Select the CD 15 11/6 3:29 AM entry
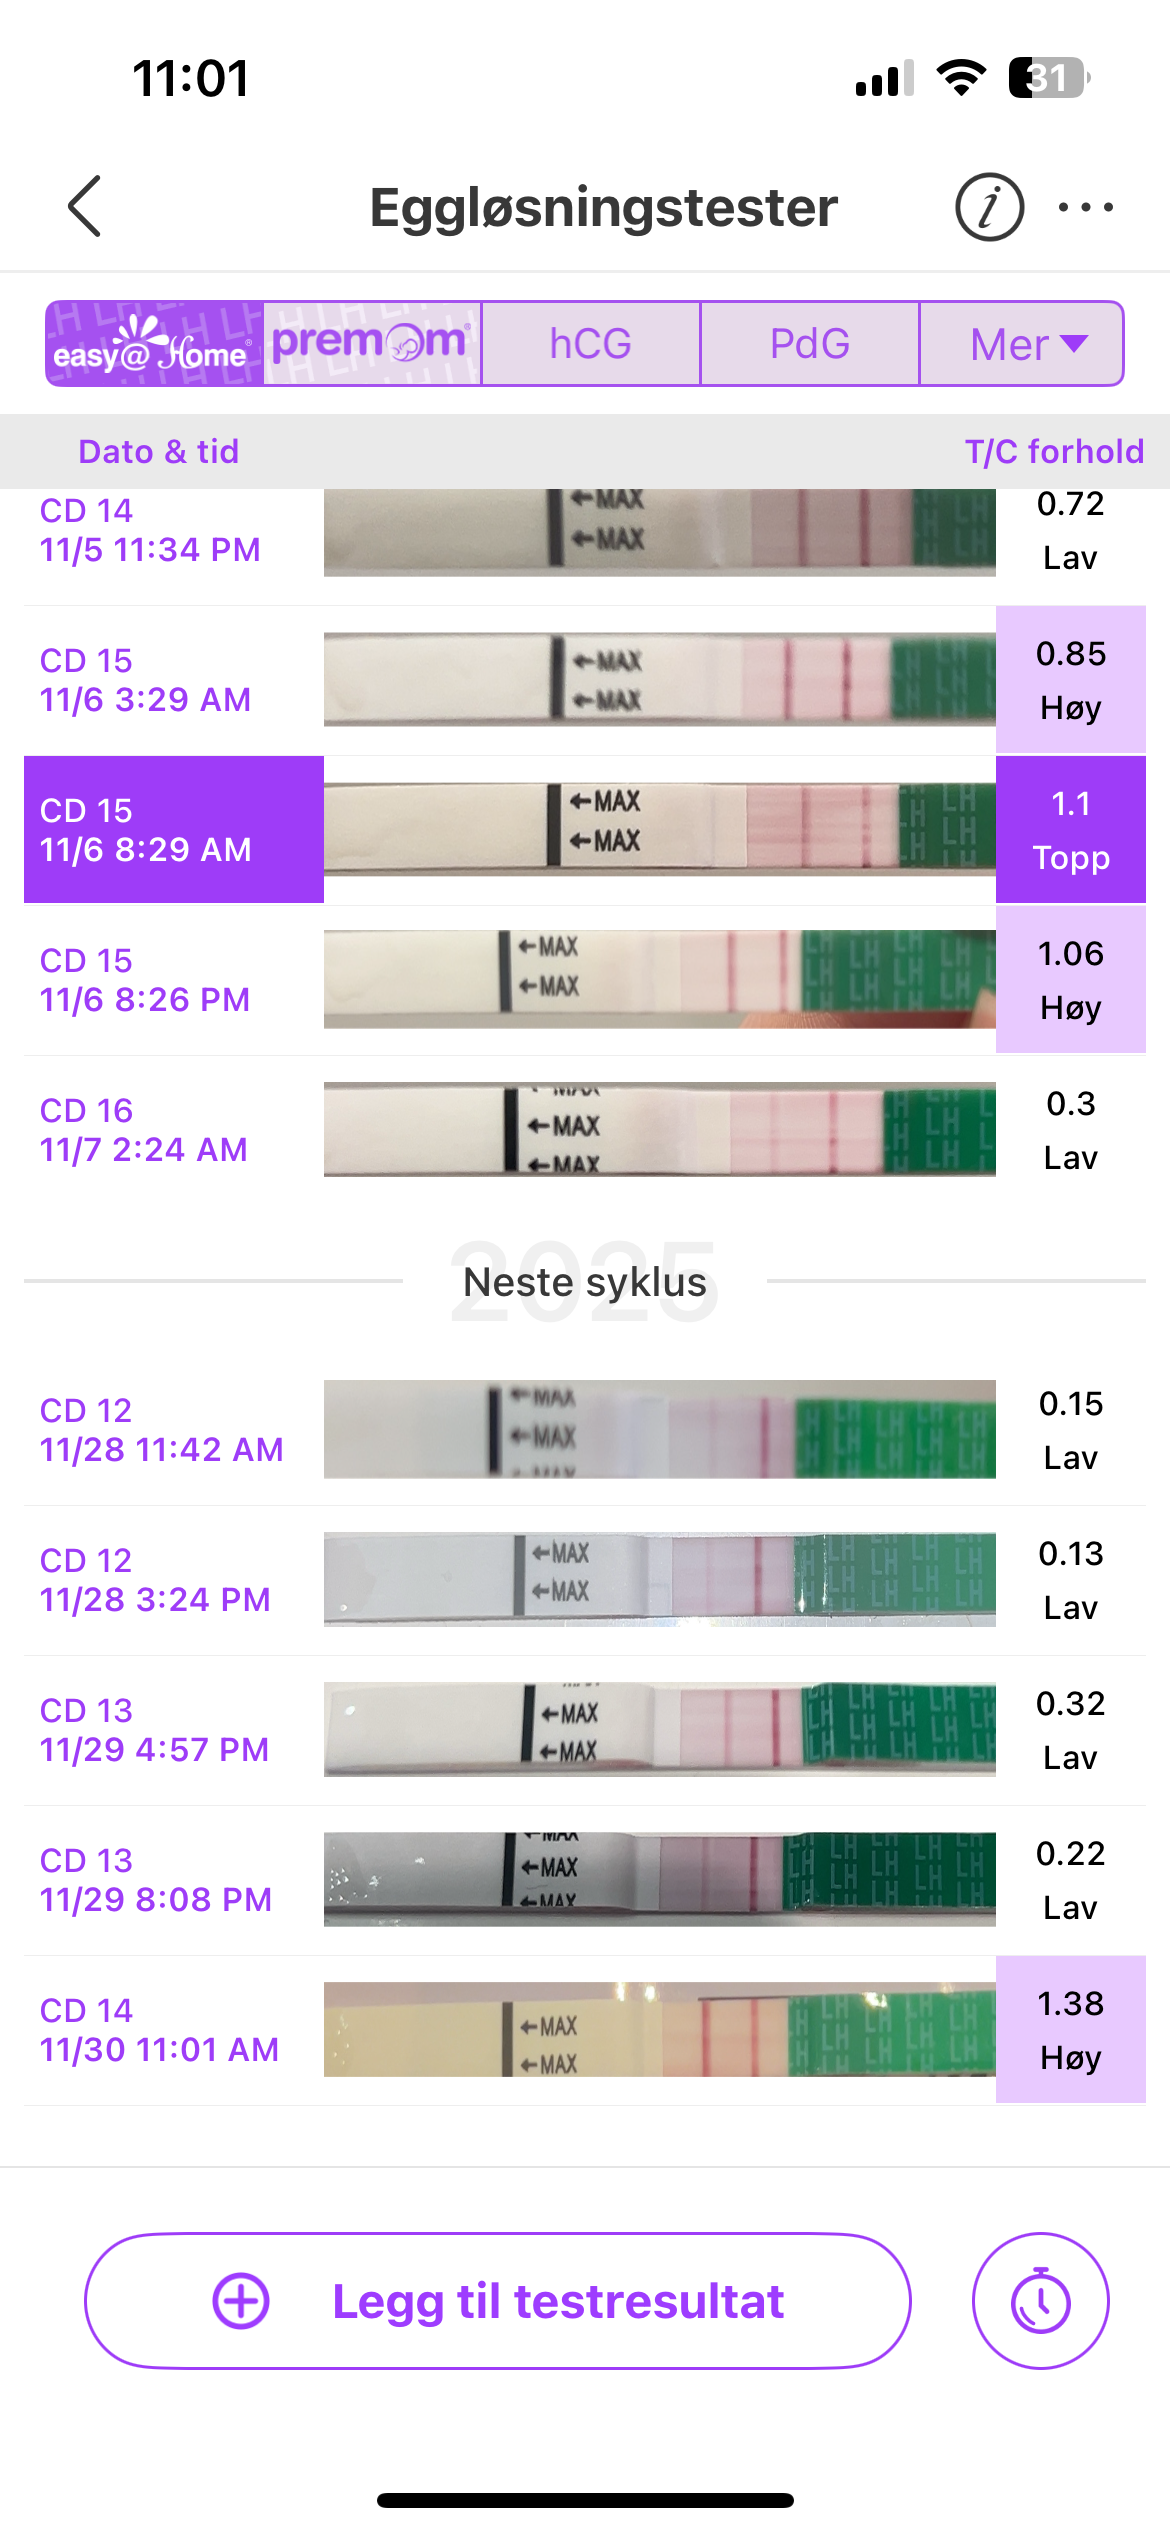This screenshot has width=1170, height=2532. click(x=146, y=680)
